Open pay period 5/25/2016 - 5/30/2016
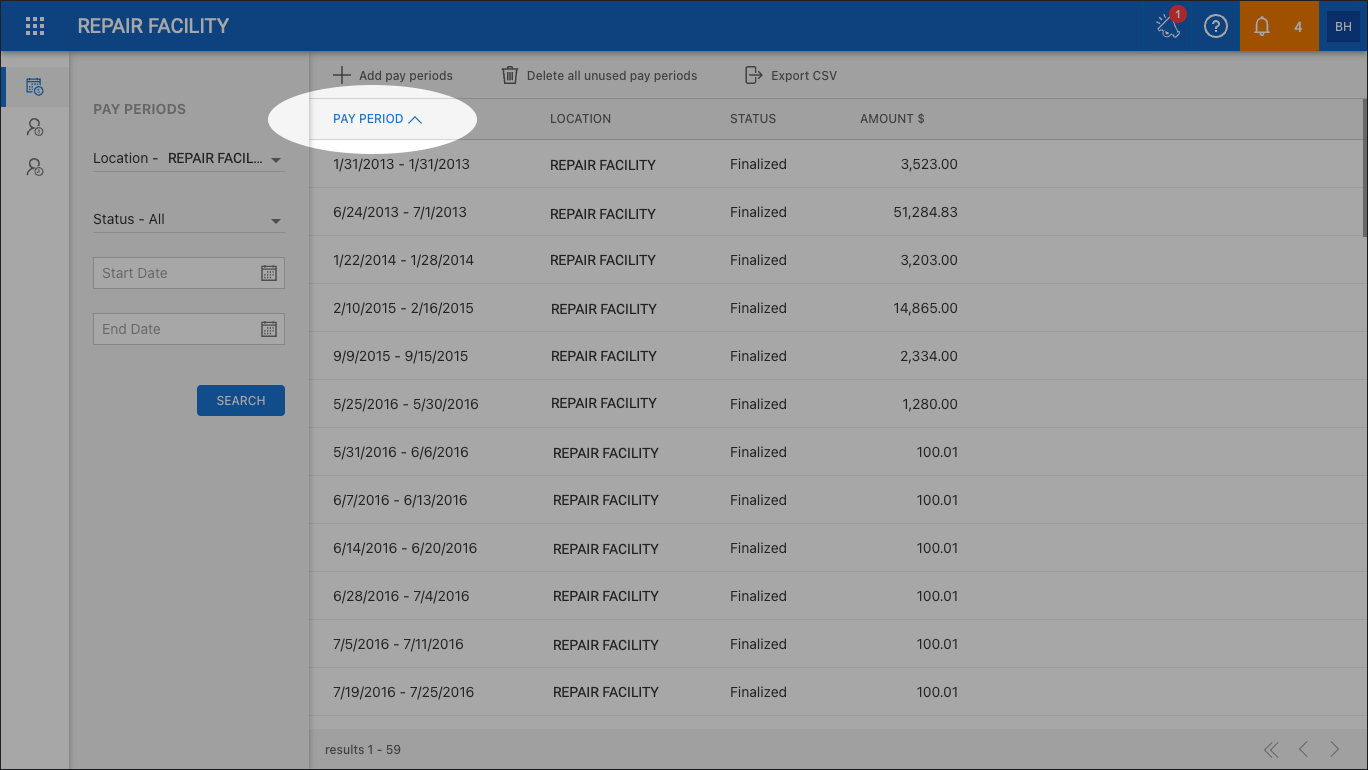 (x=406, y=404)
